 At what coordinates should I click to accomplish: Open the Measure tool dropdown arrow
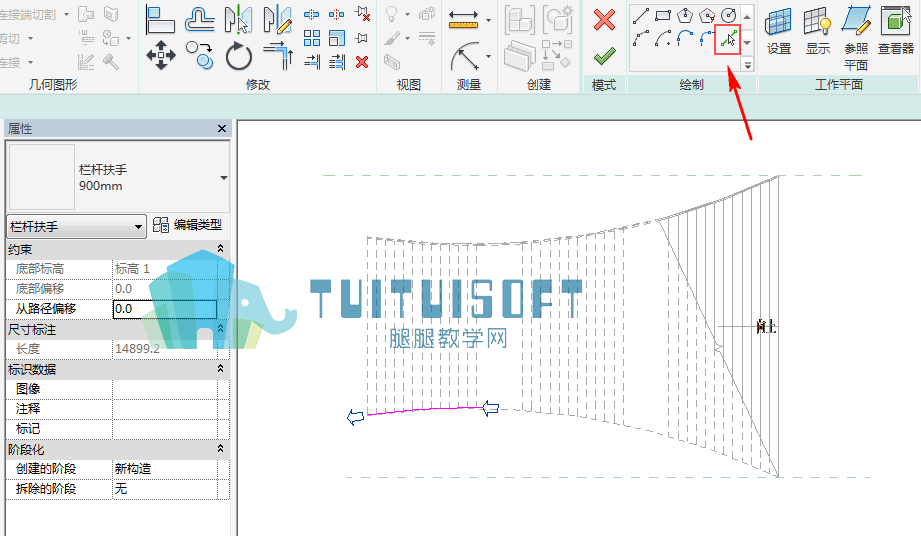(488, 57)
